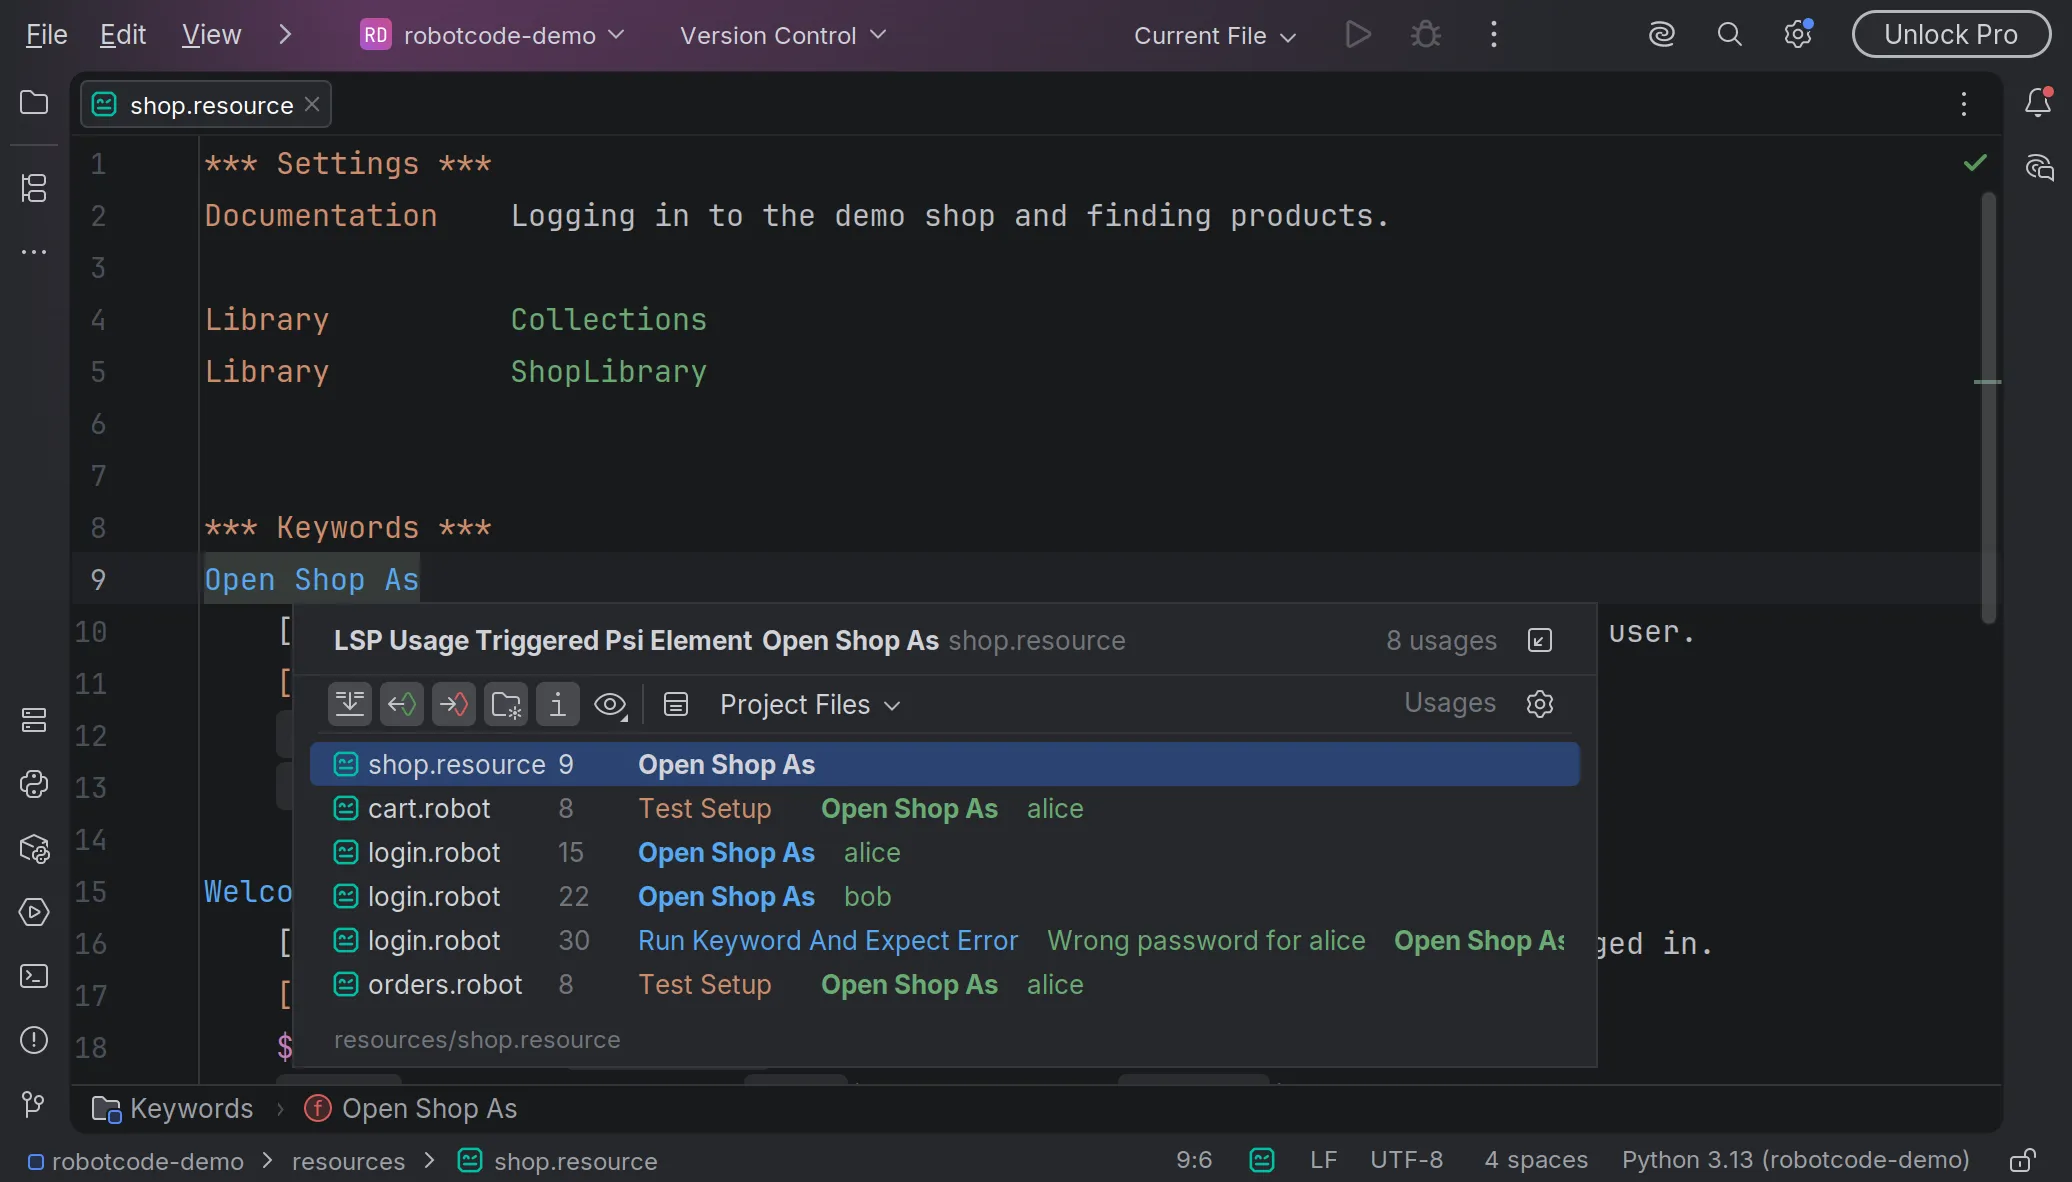Viewport: 2072px width, 1182px height.
Task: Open usages in Find tool window
Action: pyautogui.click(x=1540, y=640)
